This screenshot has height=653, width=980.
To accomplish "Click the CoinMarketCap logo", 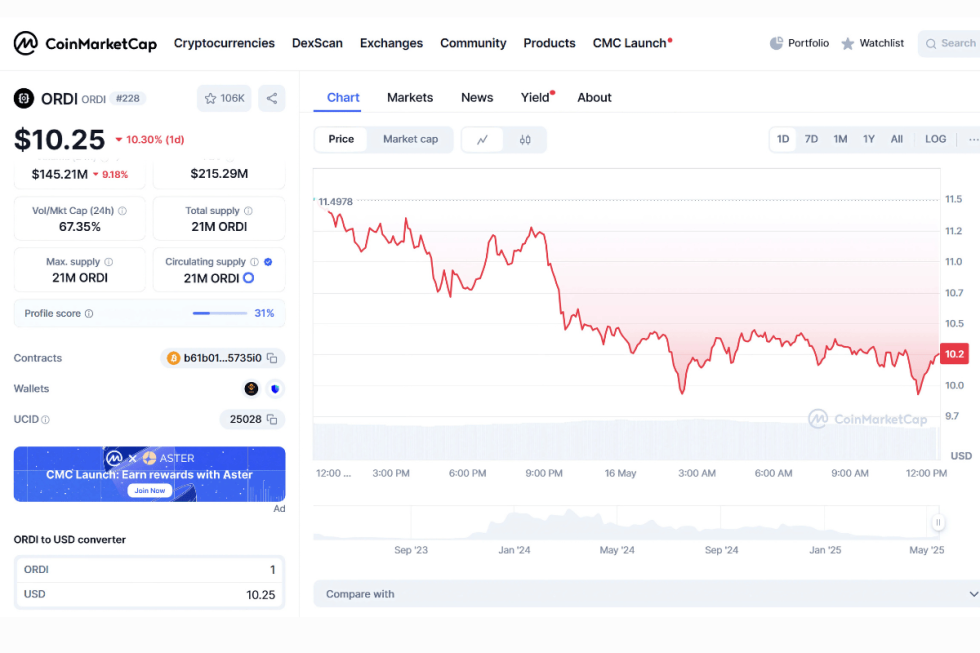I will coord(85,43).
